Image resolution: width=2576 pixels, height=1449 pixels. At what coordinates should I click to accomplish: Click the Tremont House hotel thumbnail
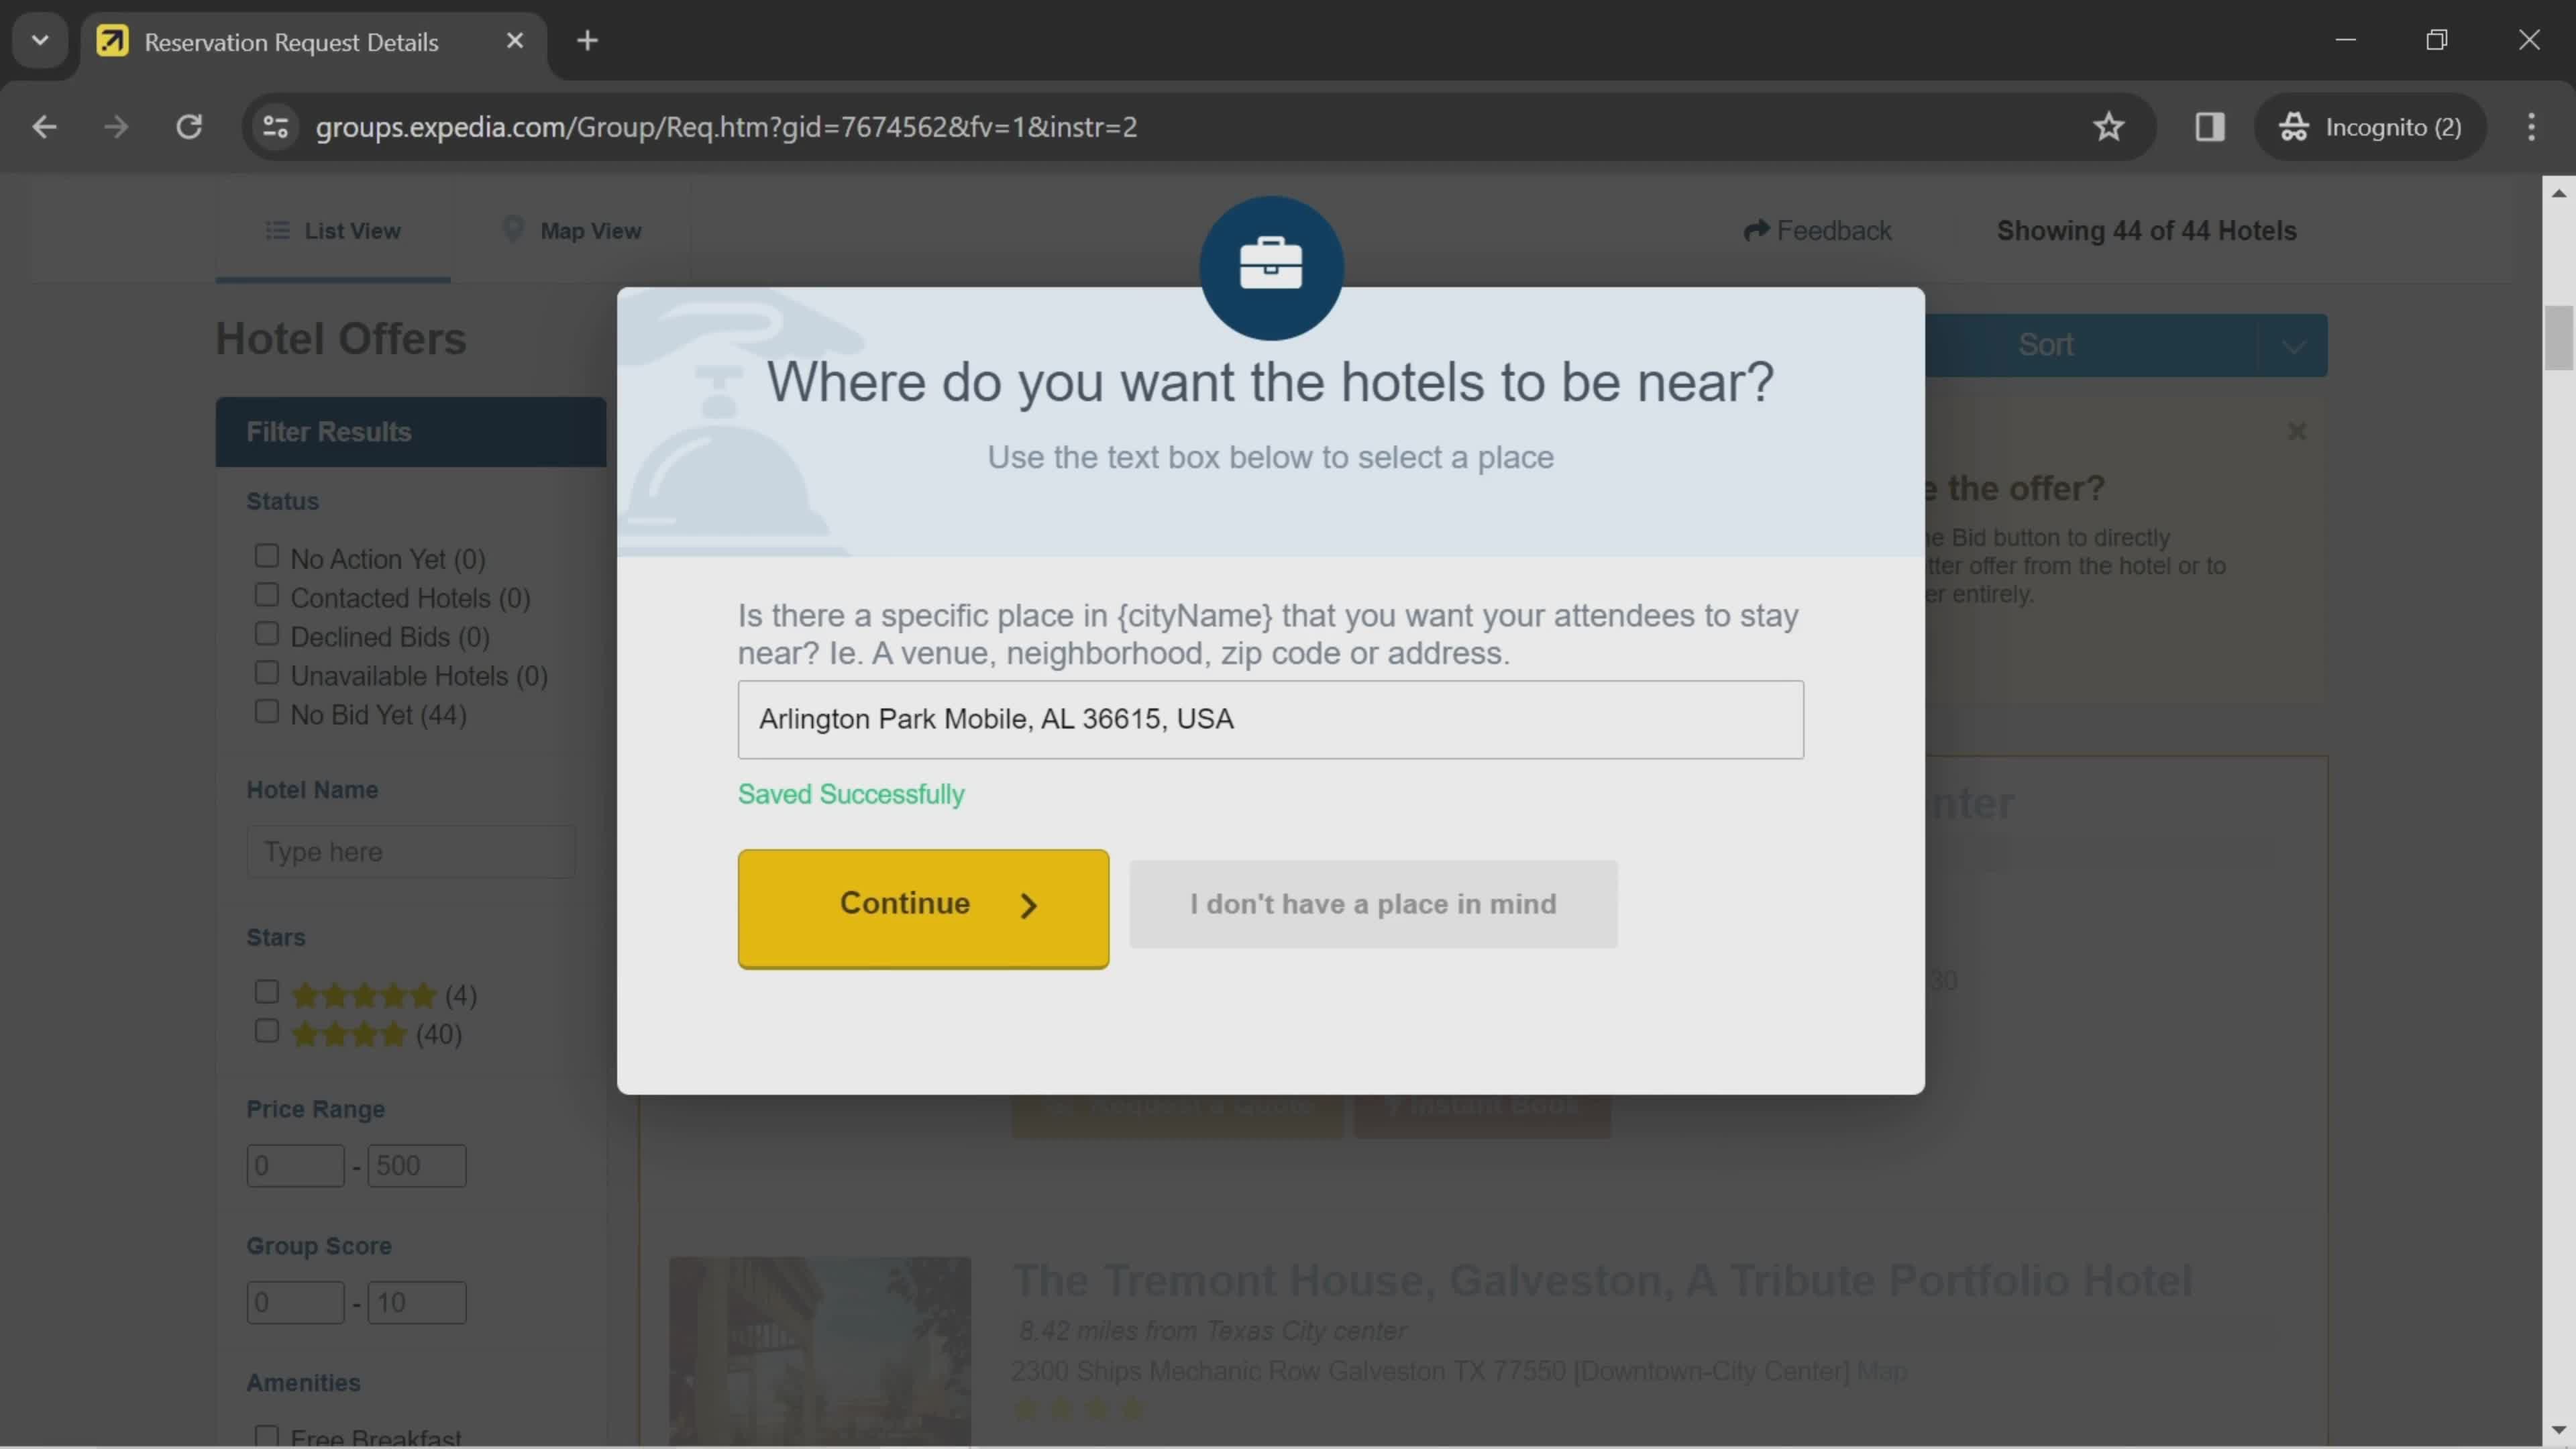tap(819, 1351)
